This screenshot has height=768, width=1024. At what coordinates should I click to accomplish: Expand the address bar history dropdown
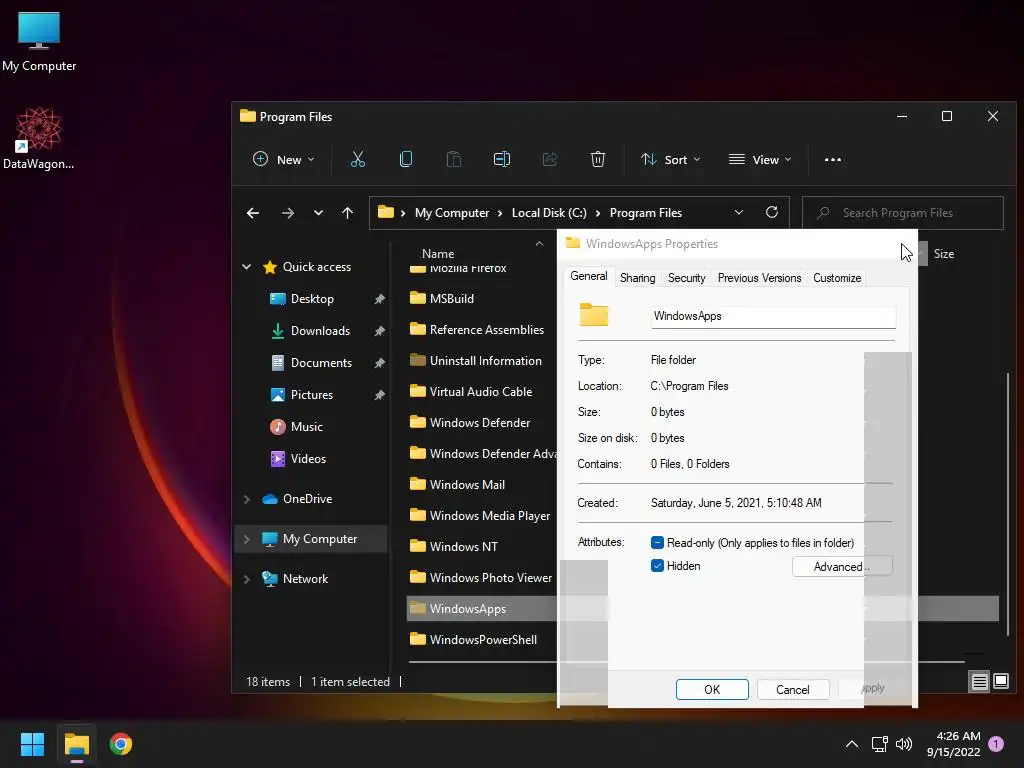pos(739,212)
